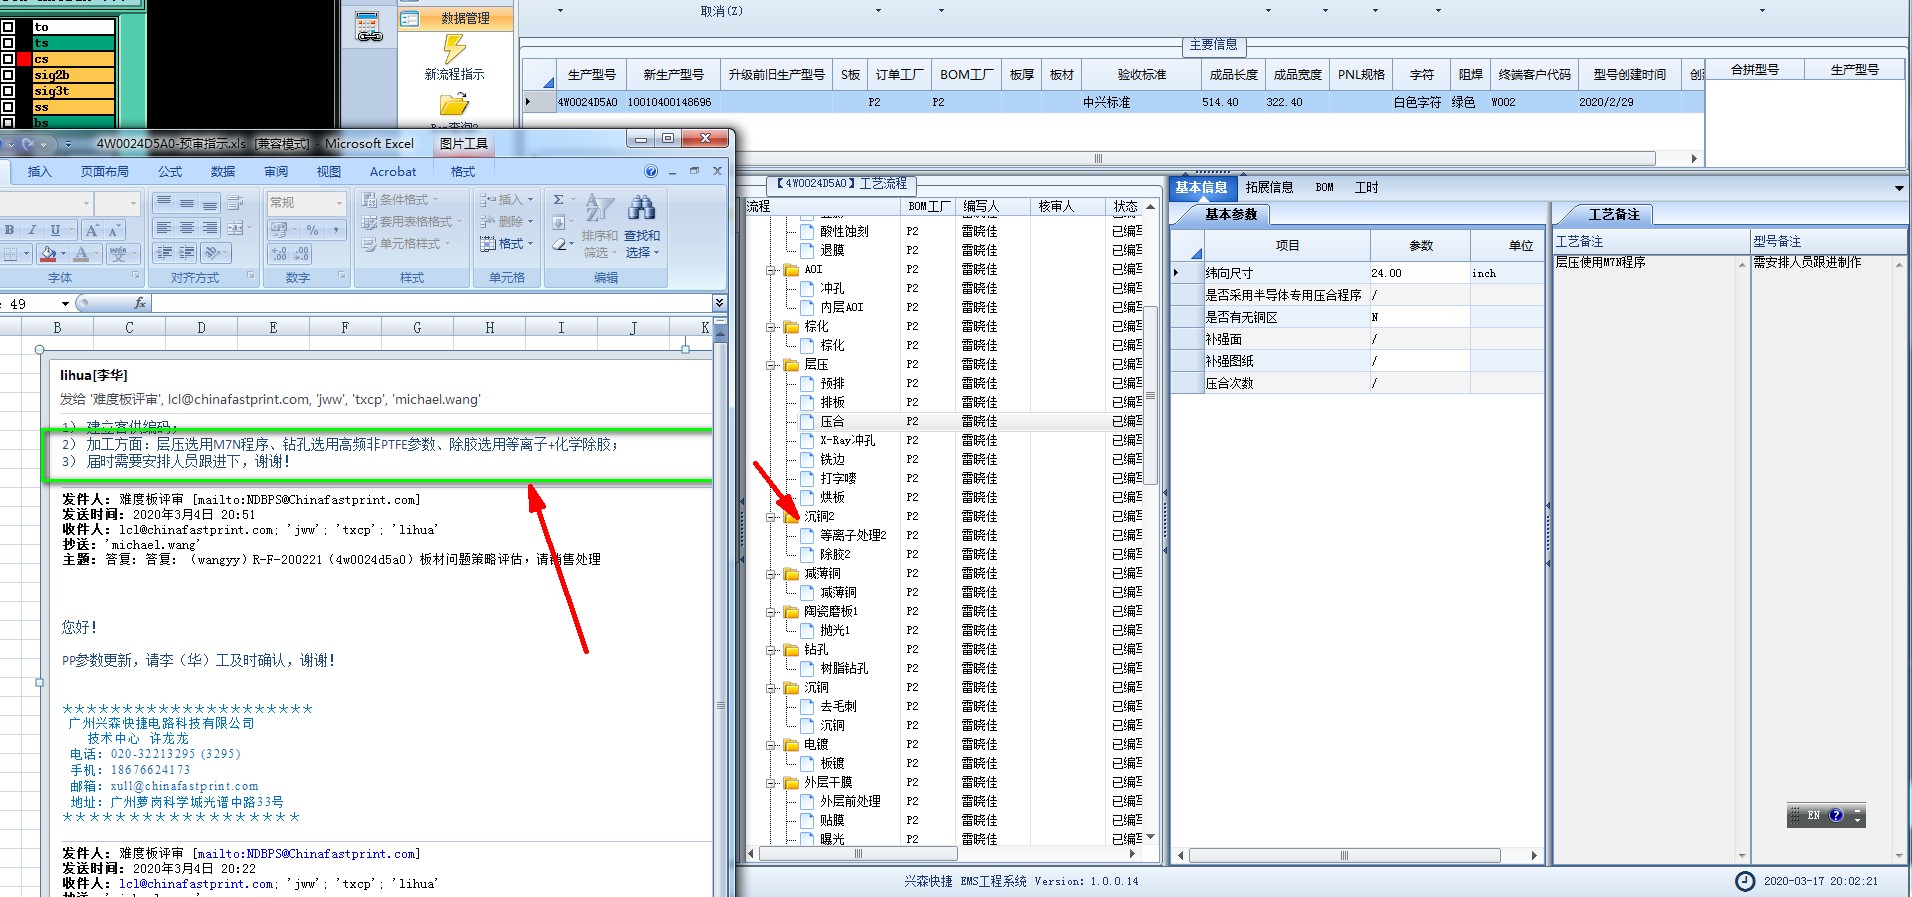
Task: Toggle Underline in Excel ribbon
Action: click(55, 229)
